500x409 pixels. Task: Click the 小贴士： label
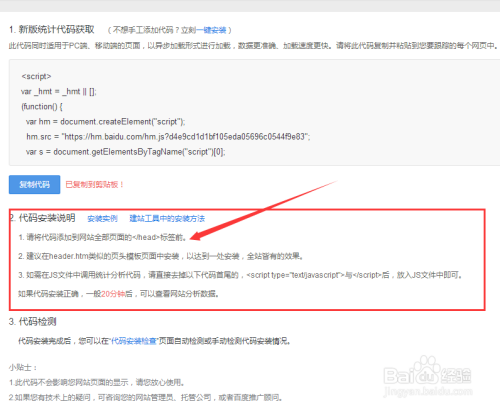[x=23, y=368]
